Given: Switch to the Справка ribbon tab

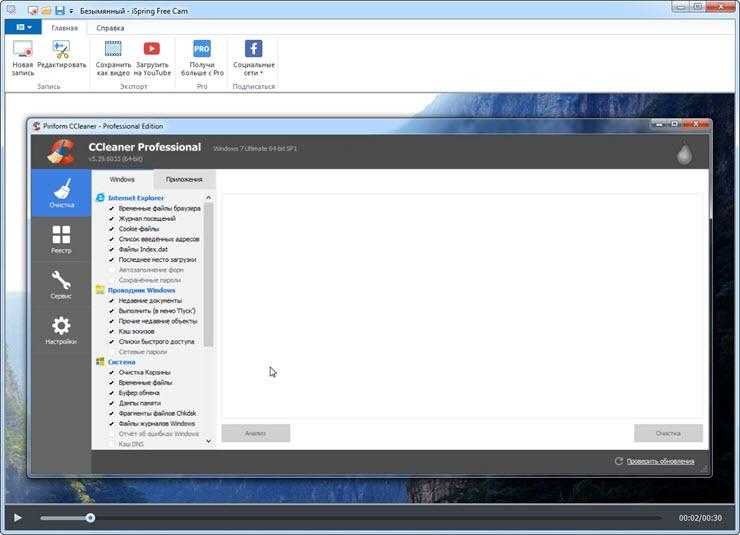Looking at the screenshot, I should (110, 28).
